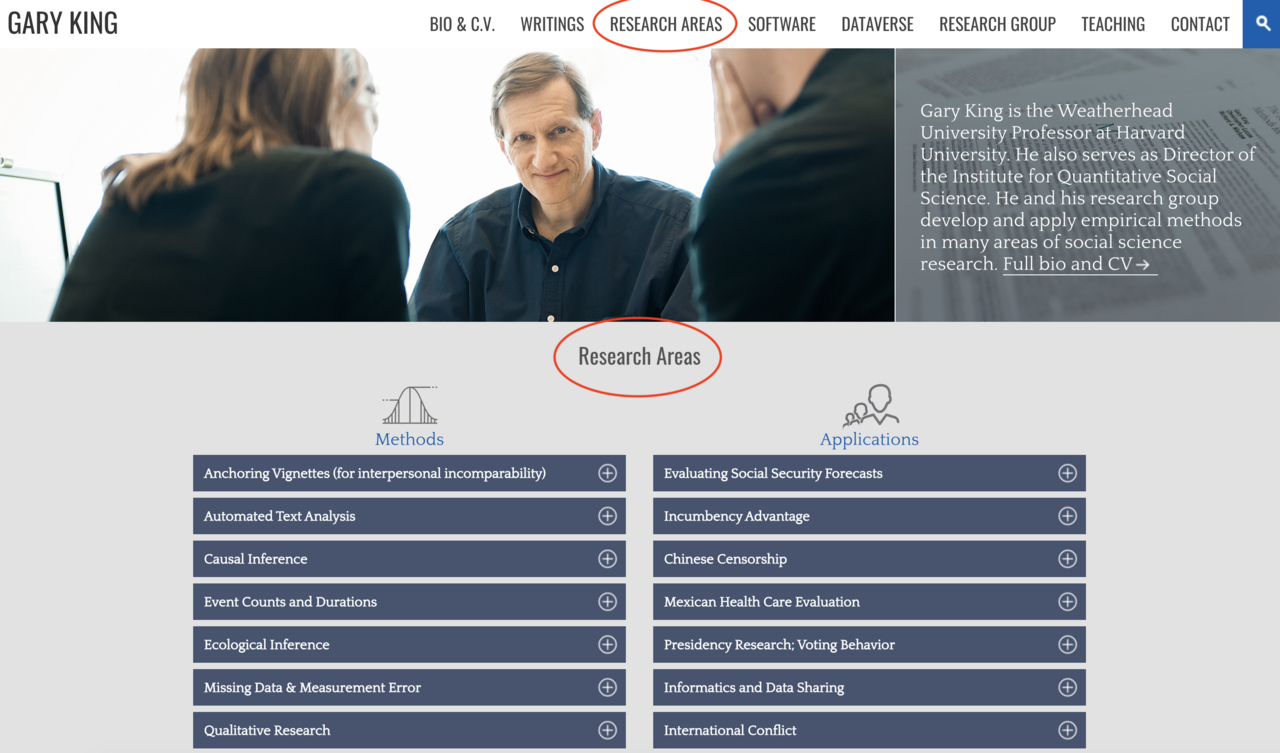Click the Applications people icon
The image size is (1280, 753).
[870, 405]
